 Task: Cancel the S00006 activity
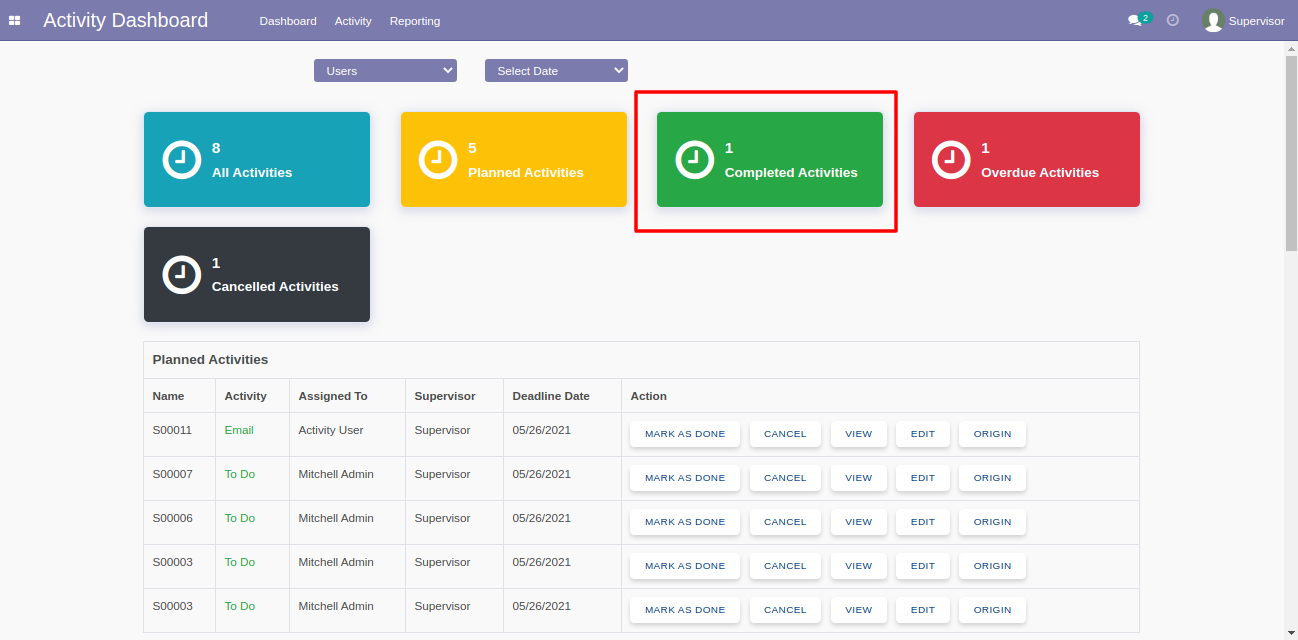[785, 522]
